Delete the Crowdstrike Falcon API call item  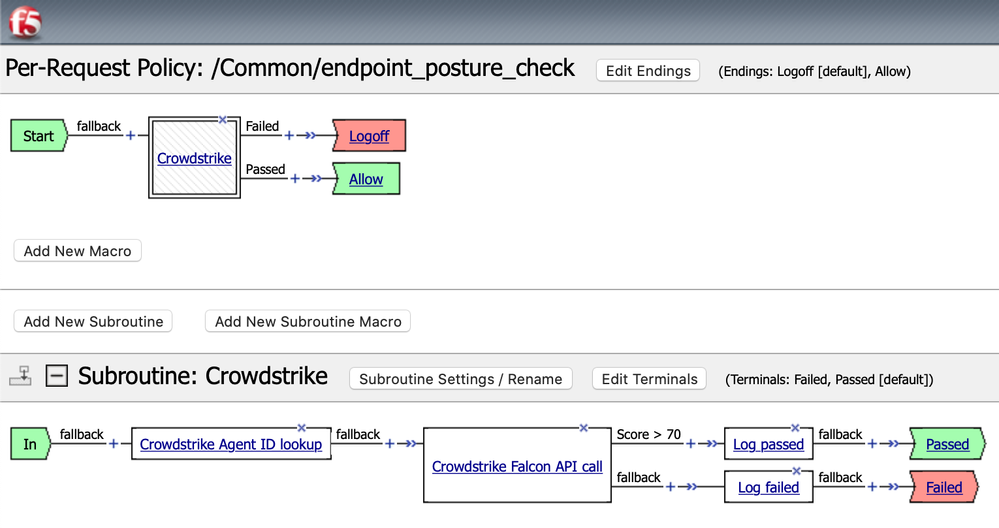pos(583,428)
